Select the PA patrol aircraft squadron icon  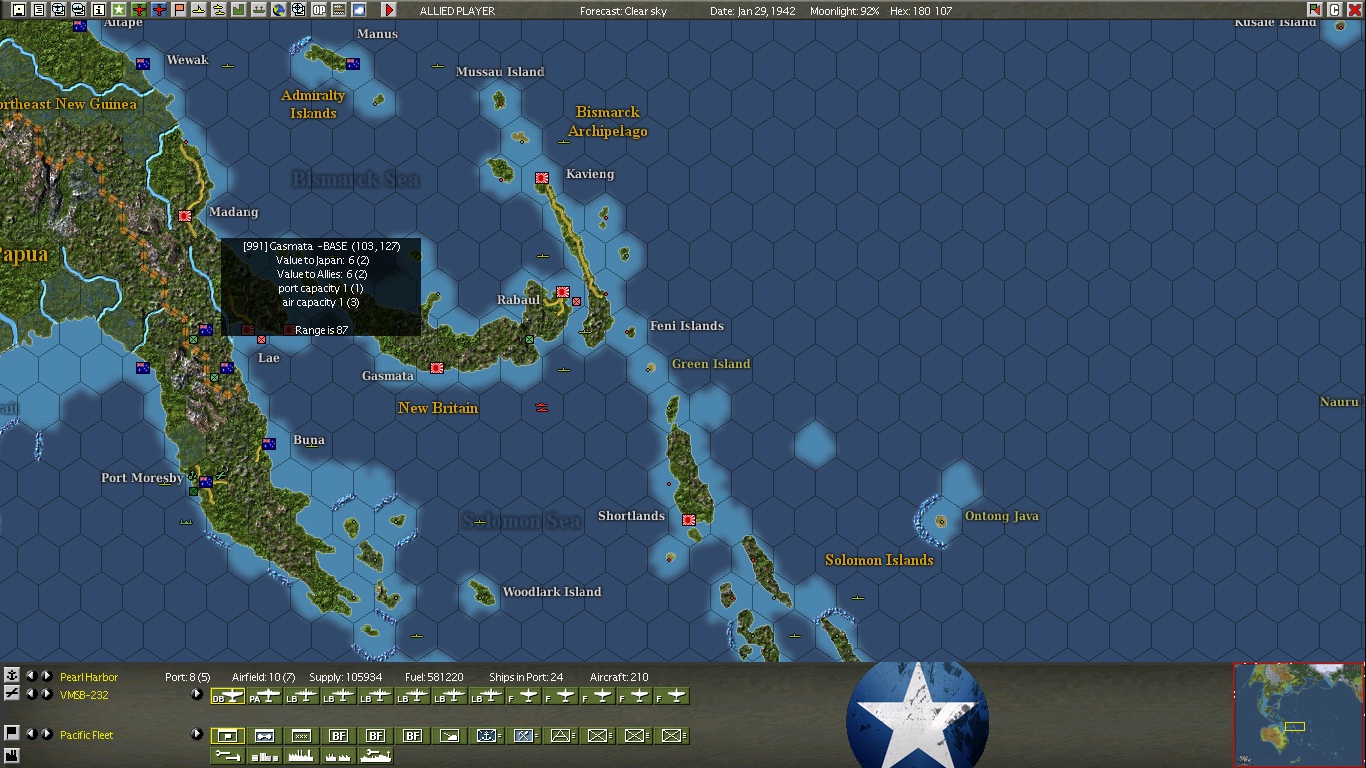coord(265,696)
